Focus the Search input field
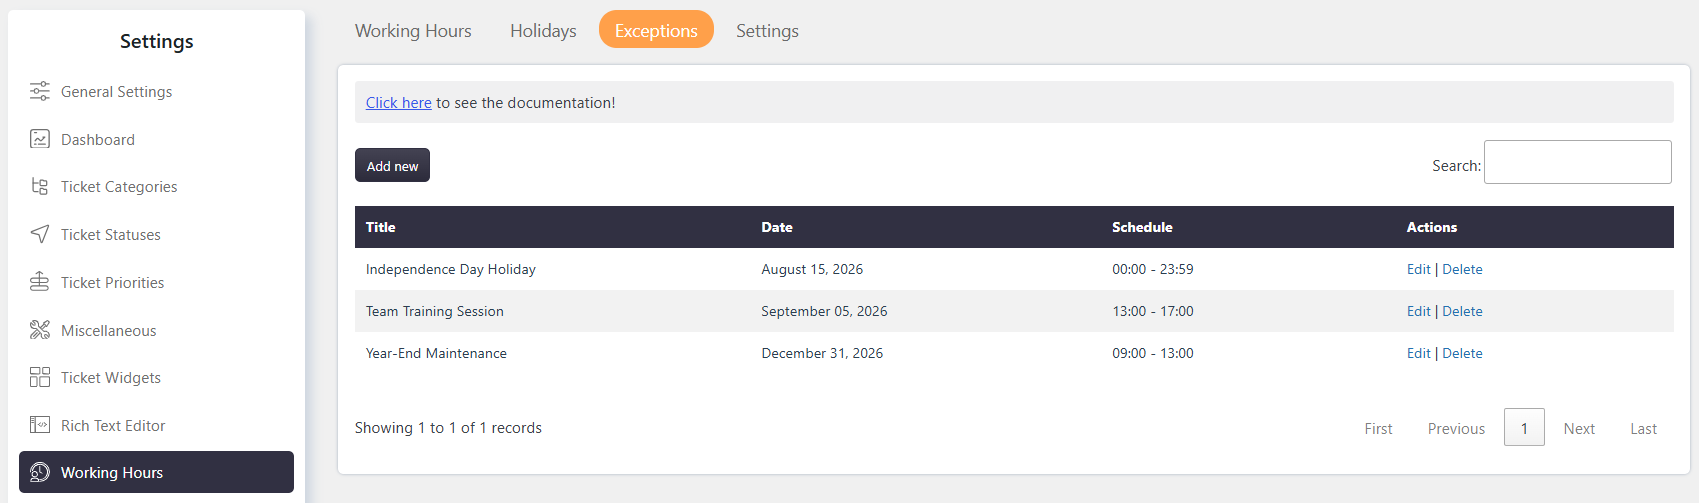 click(1577, 162)
